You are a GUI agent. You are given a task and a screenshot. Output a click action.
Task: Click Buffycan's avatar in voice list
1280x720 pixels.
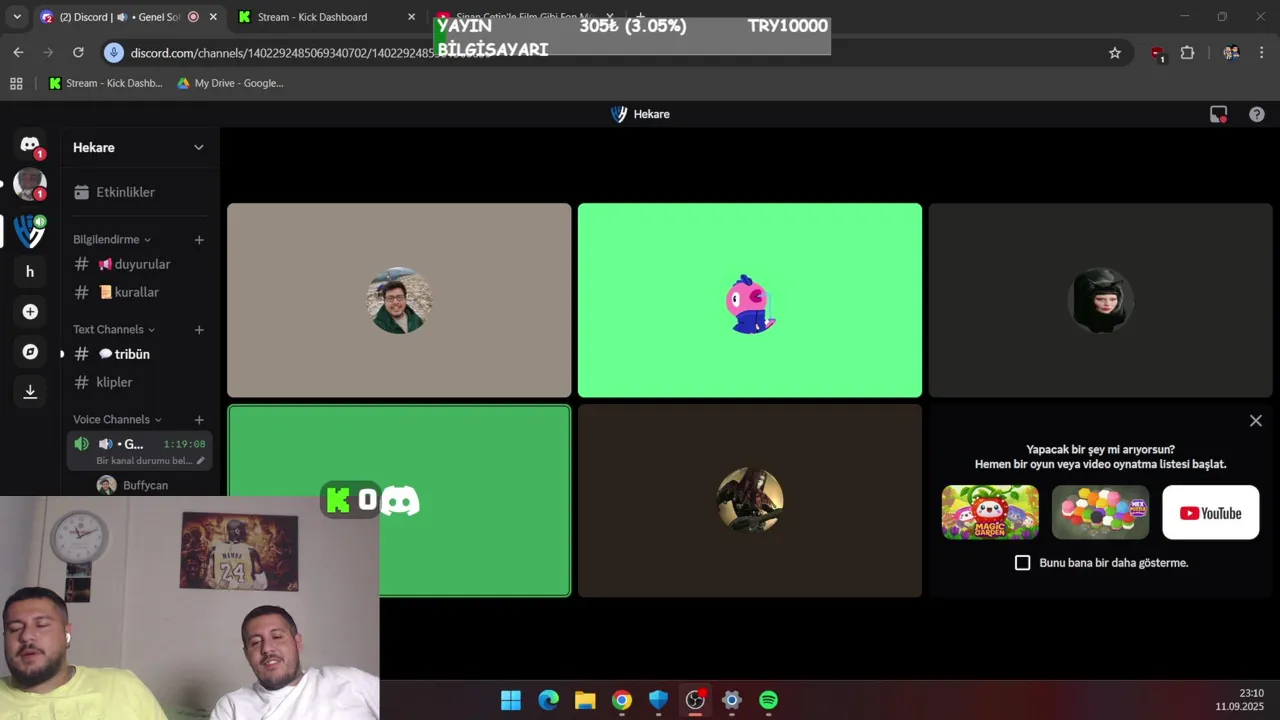click(106, 485)
